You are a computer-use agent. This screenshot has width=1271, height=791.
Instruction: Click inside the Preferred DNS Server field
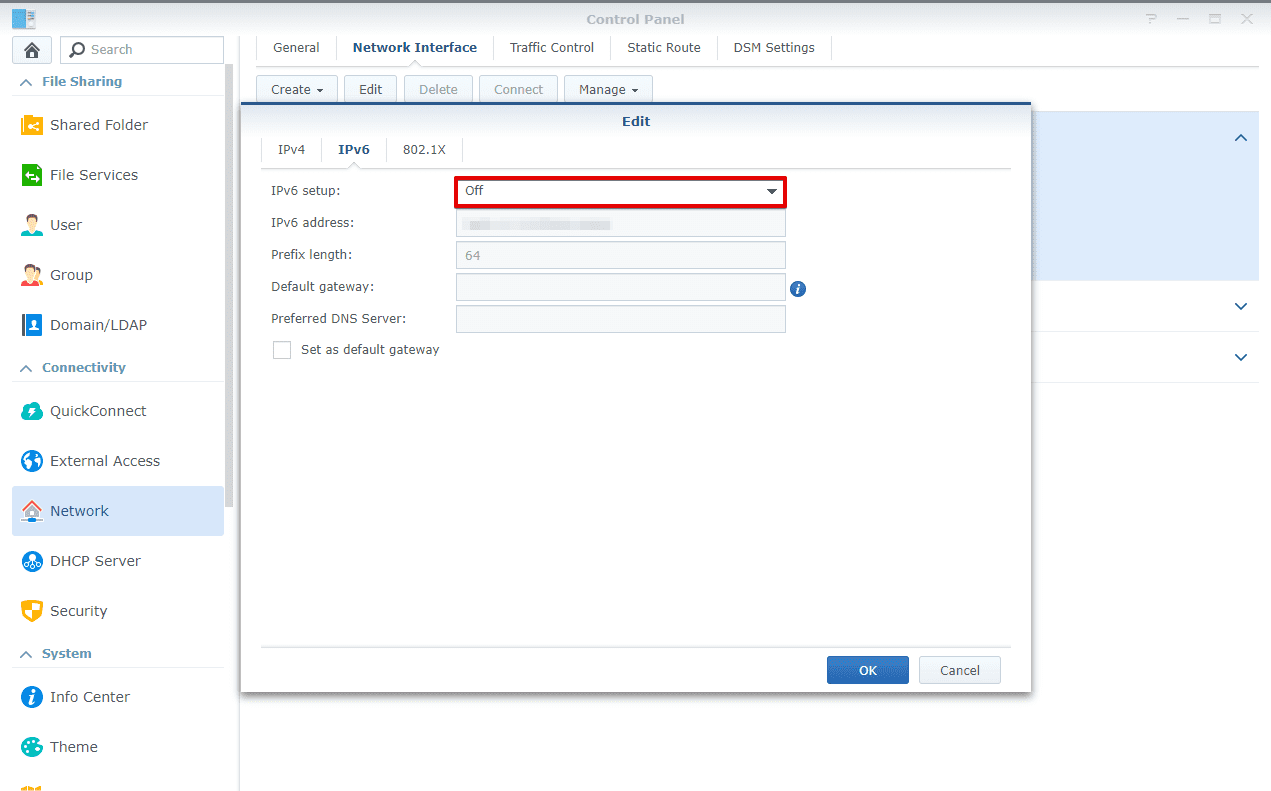pyautogui.click(x=620, y=319)
